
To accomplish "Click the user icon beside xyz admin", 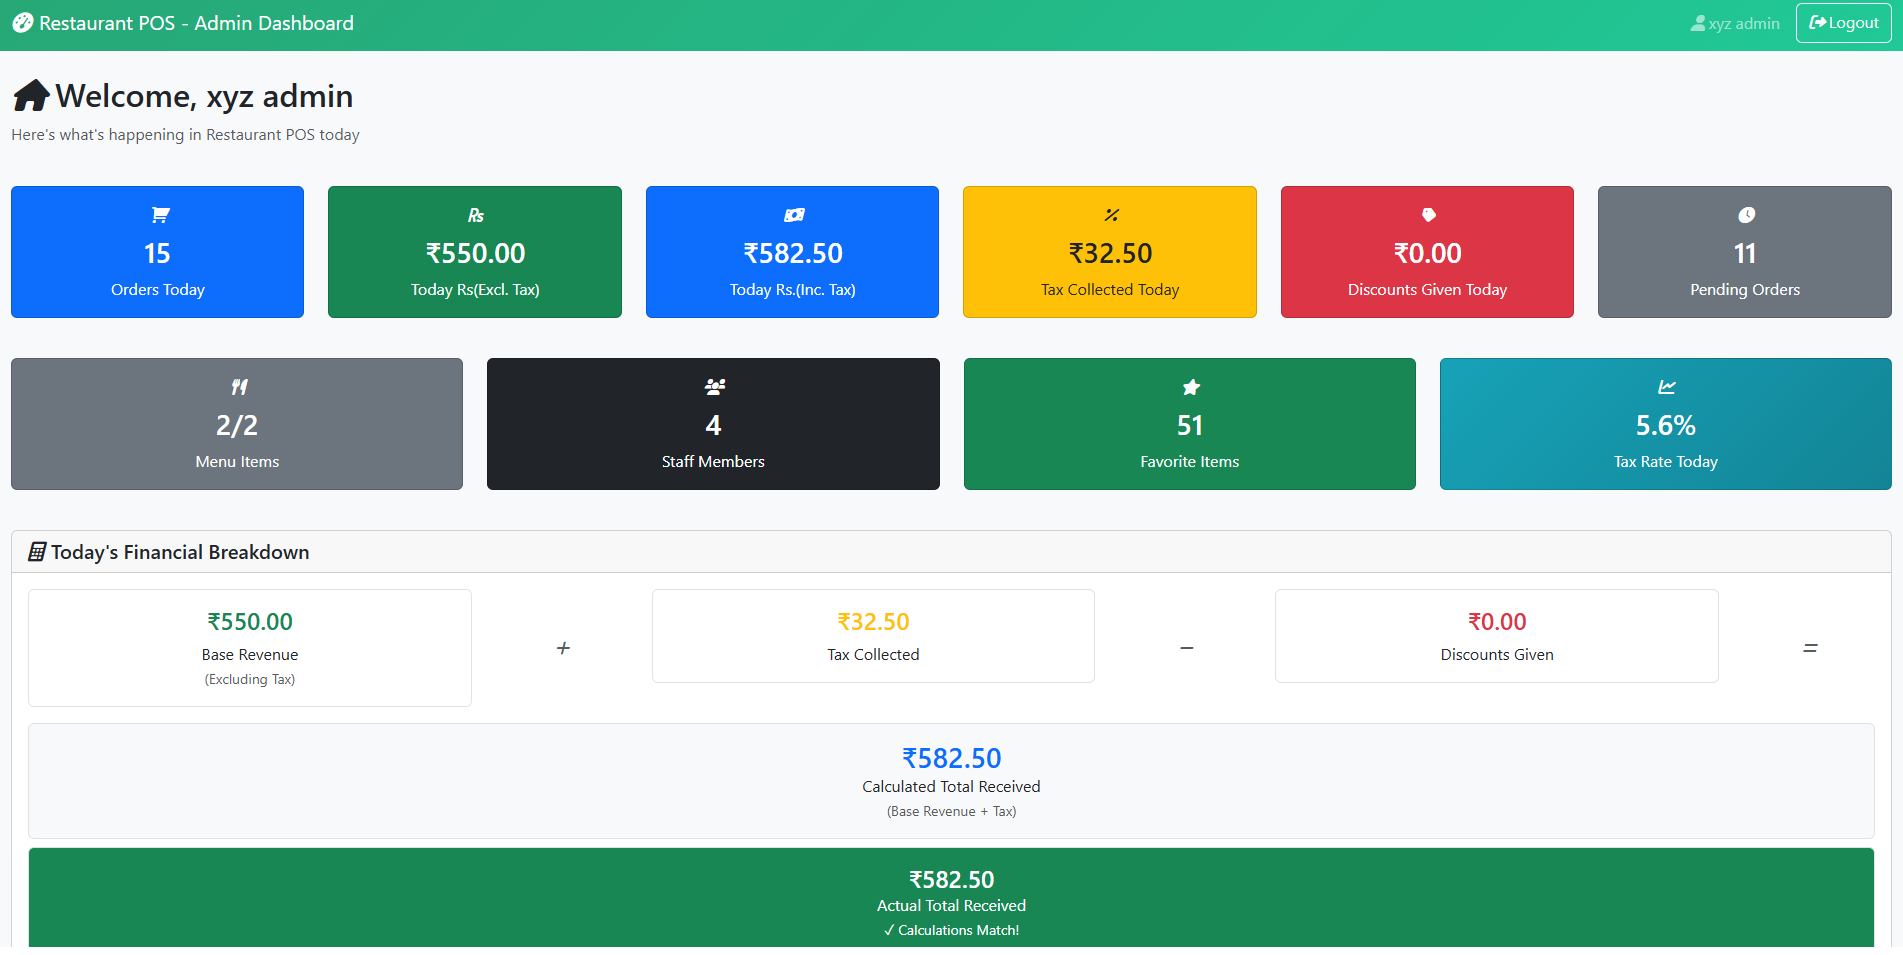I will click(1697, 23).
